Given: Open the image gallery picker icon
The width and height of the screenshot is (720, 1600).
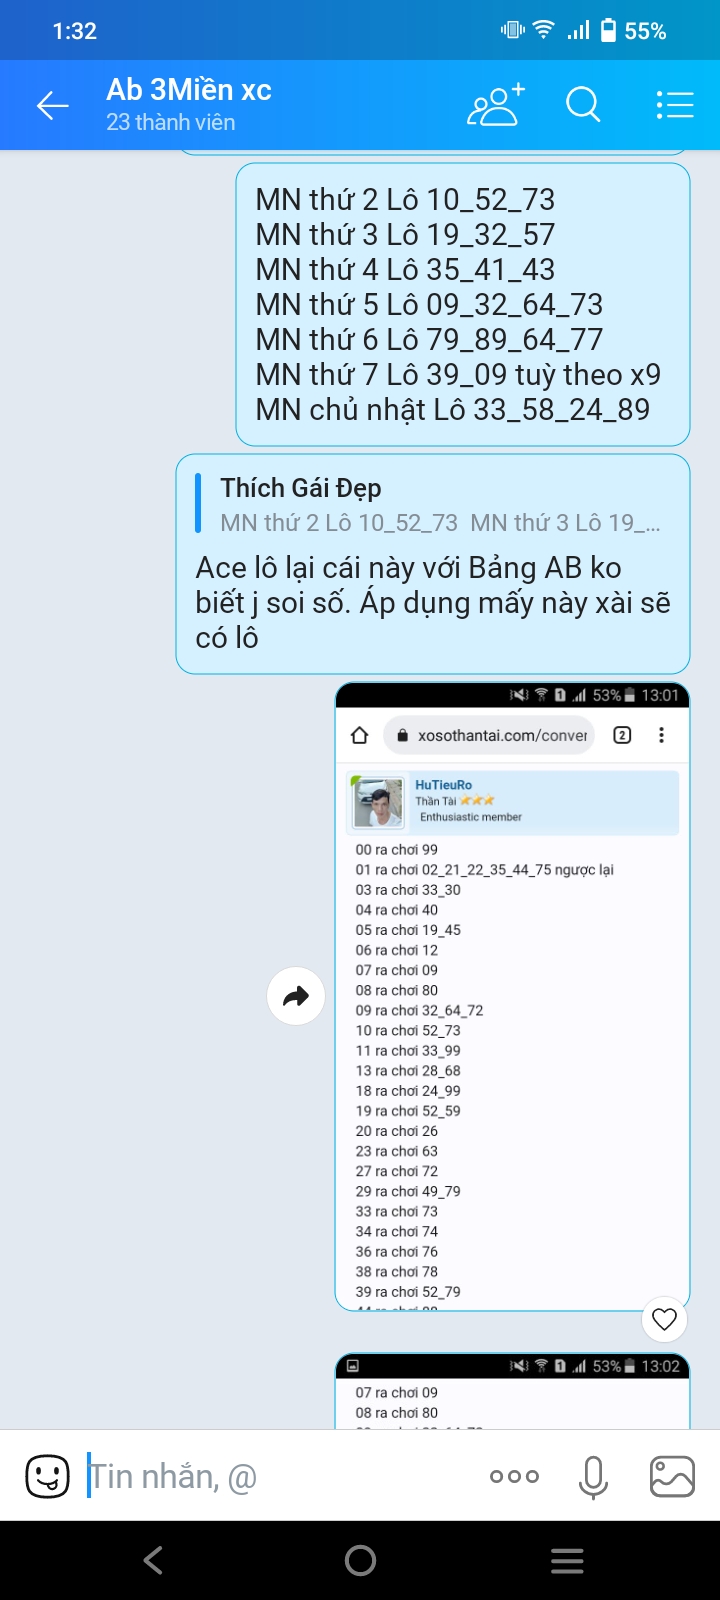Looking at the screenshot, I should tap(672, 1476).
